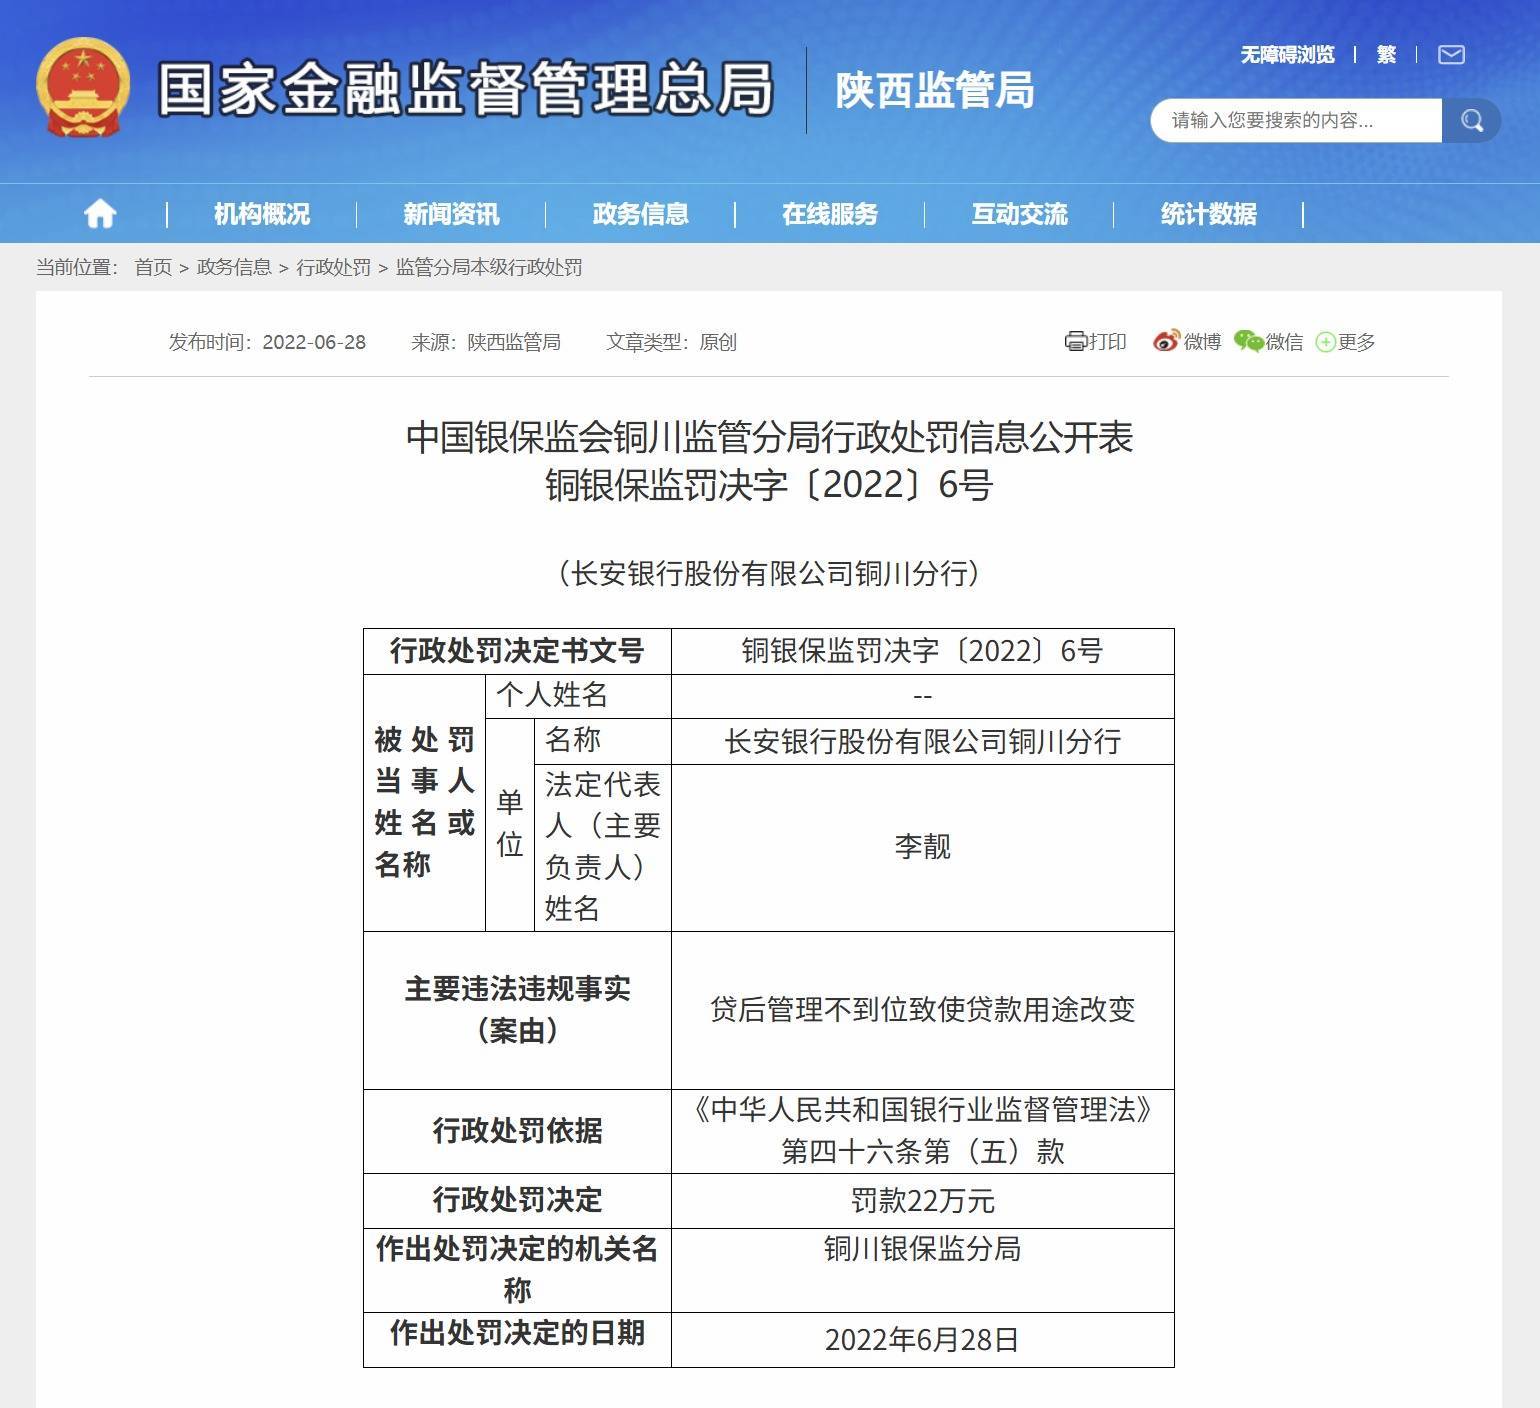This screenshot has height=1408, width=1540.
Task: Open the 互动交流 menu
Action: [x=1019, y=214]
